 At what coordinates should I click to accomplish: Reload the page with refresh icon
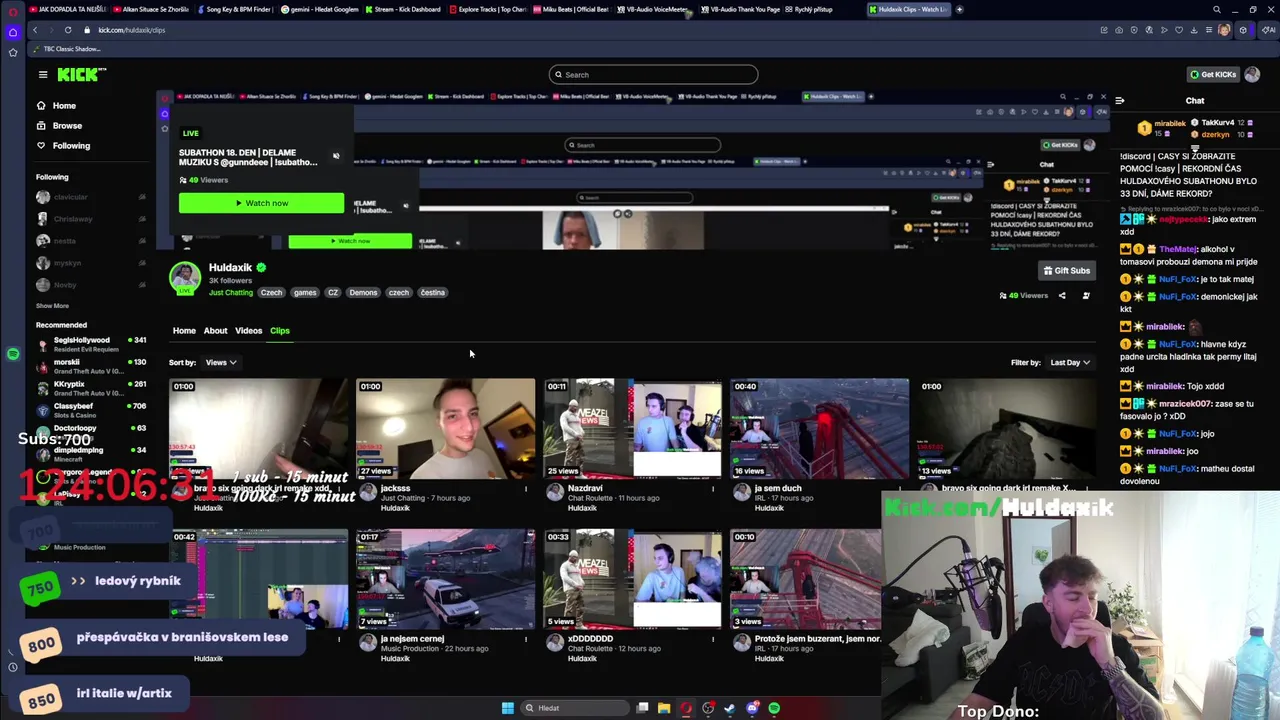coord(68,30)
